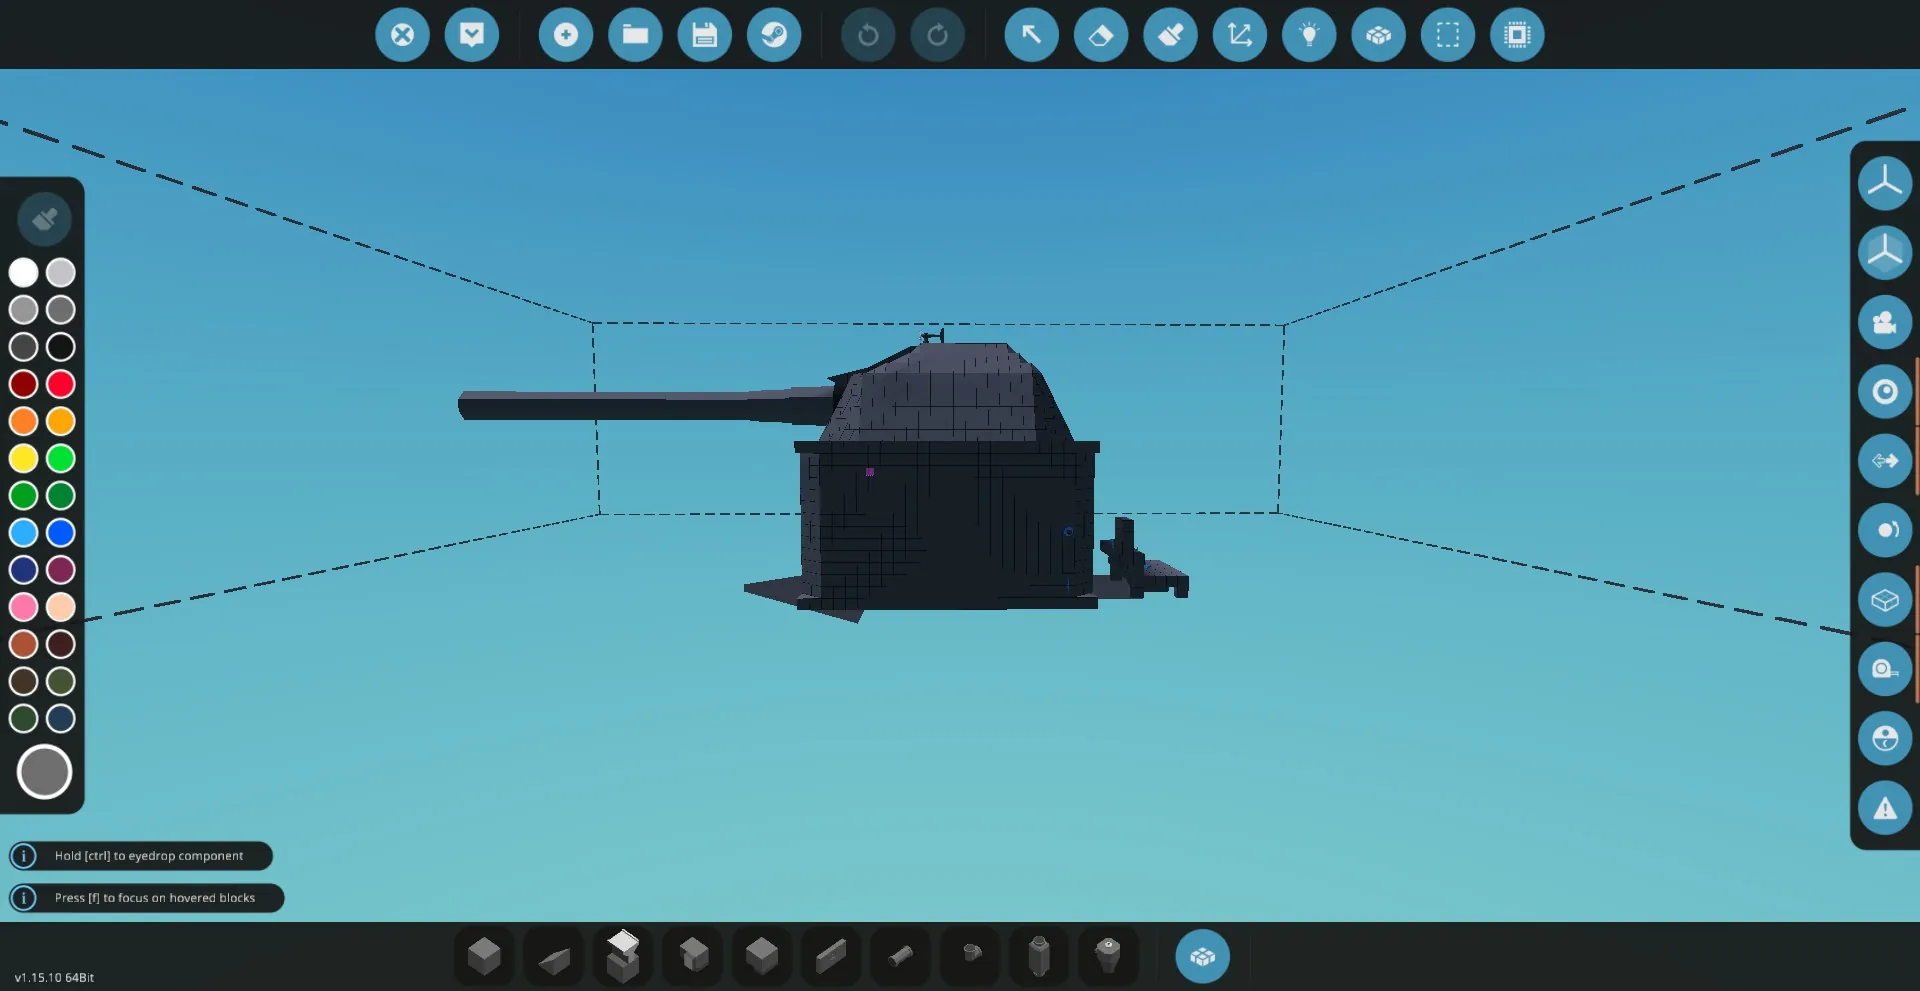Open the blocks menu in top toolbar

point(1378,35)
